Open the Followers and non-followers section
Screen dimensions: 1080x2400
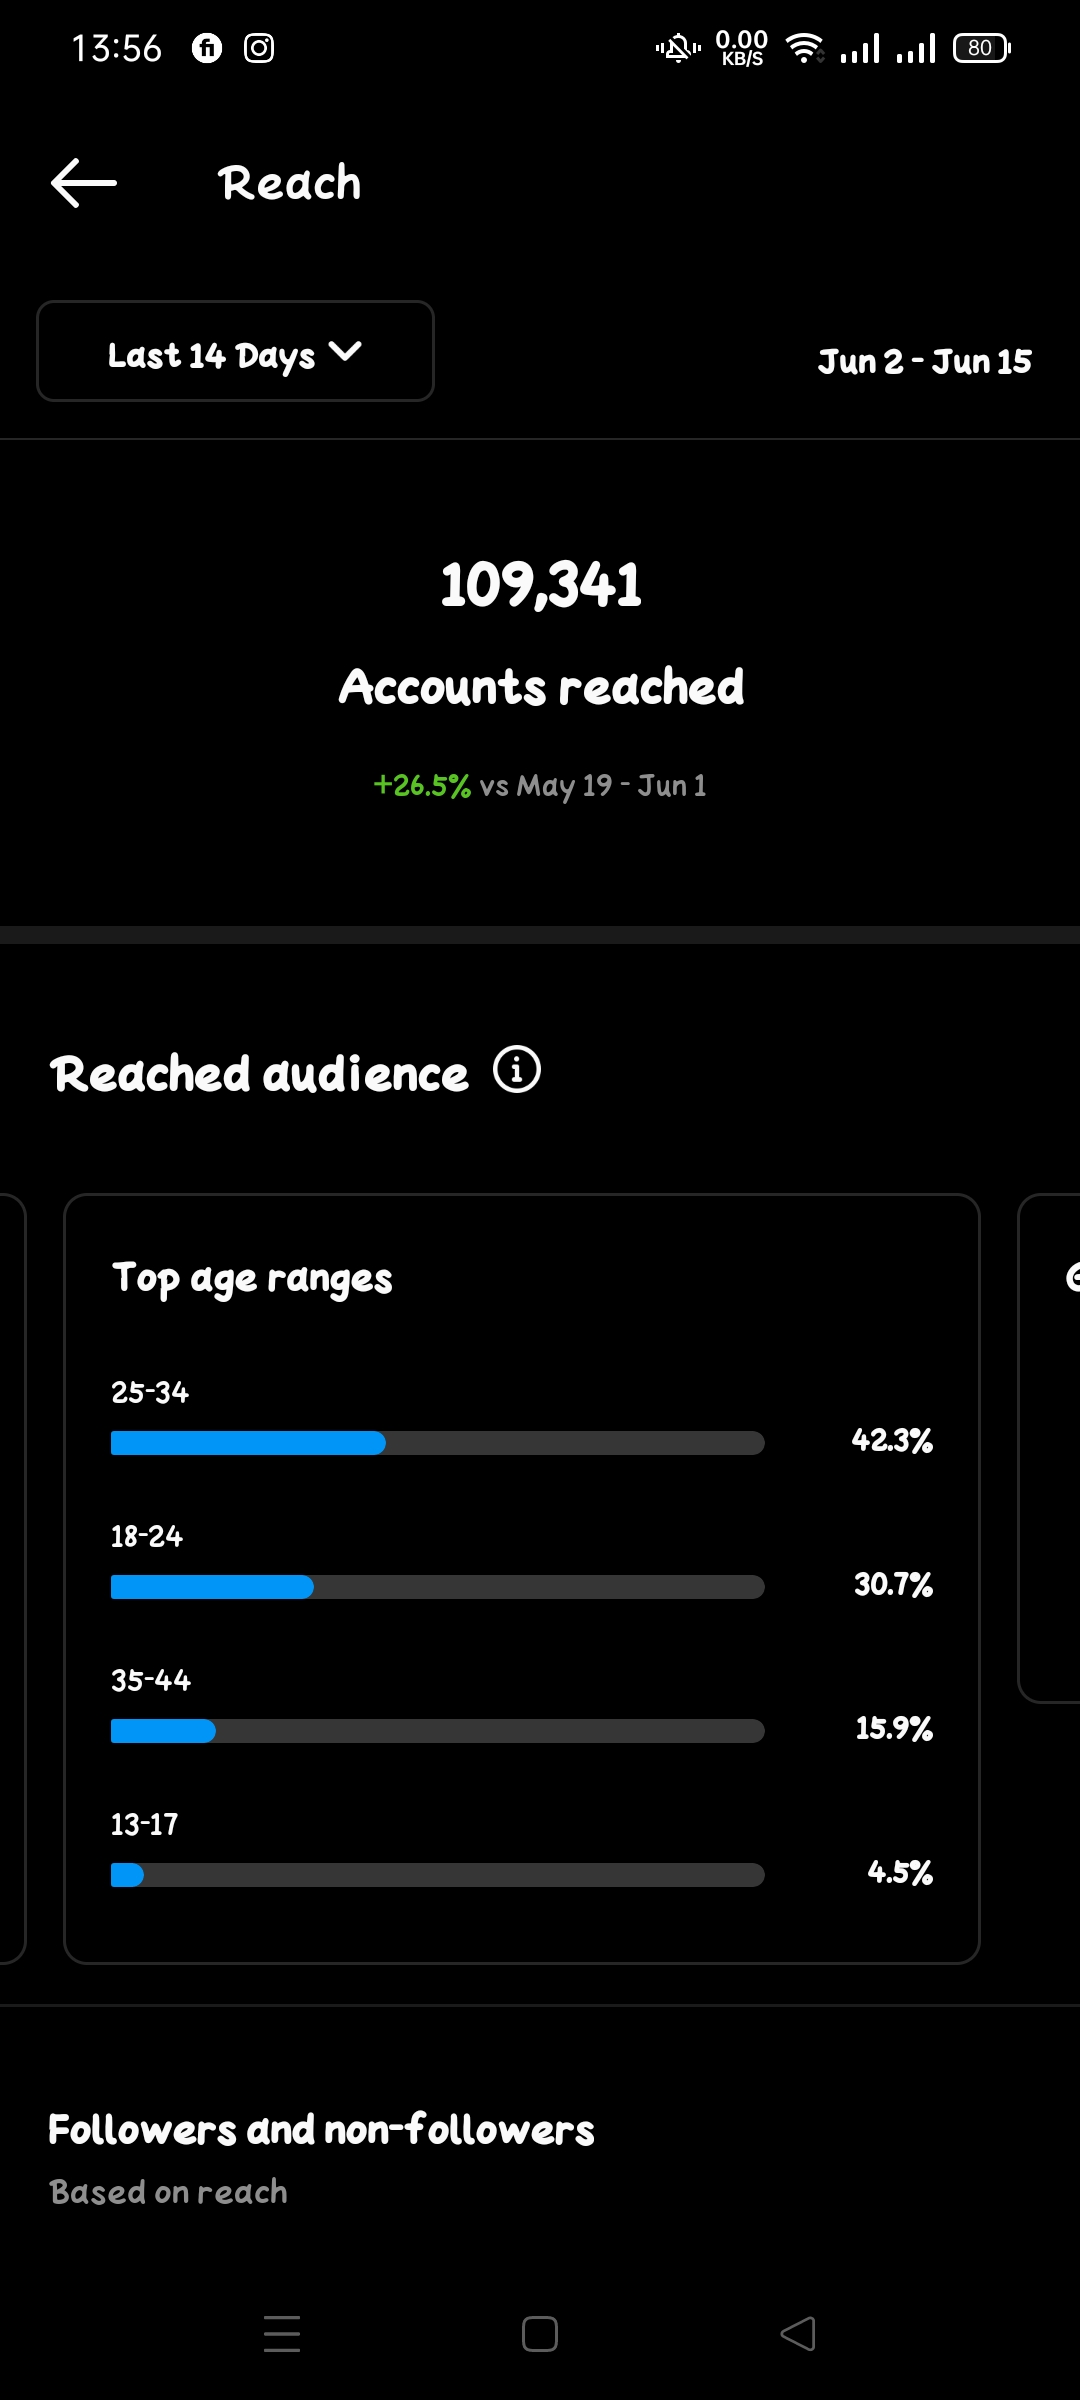click(321, 2130)
